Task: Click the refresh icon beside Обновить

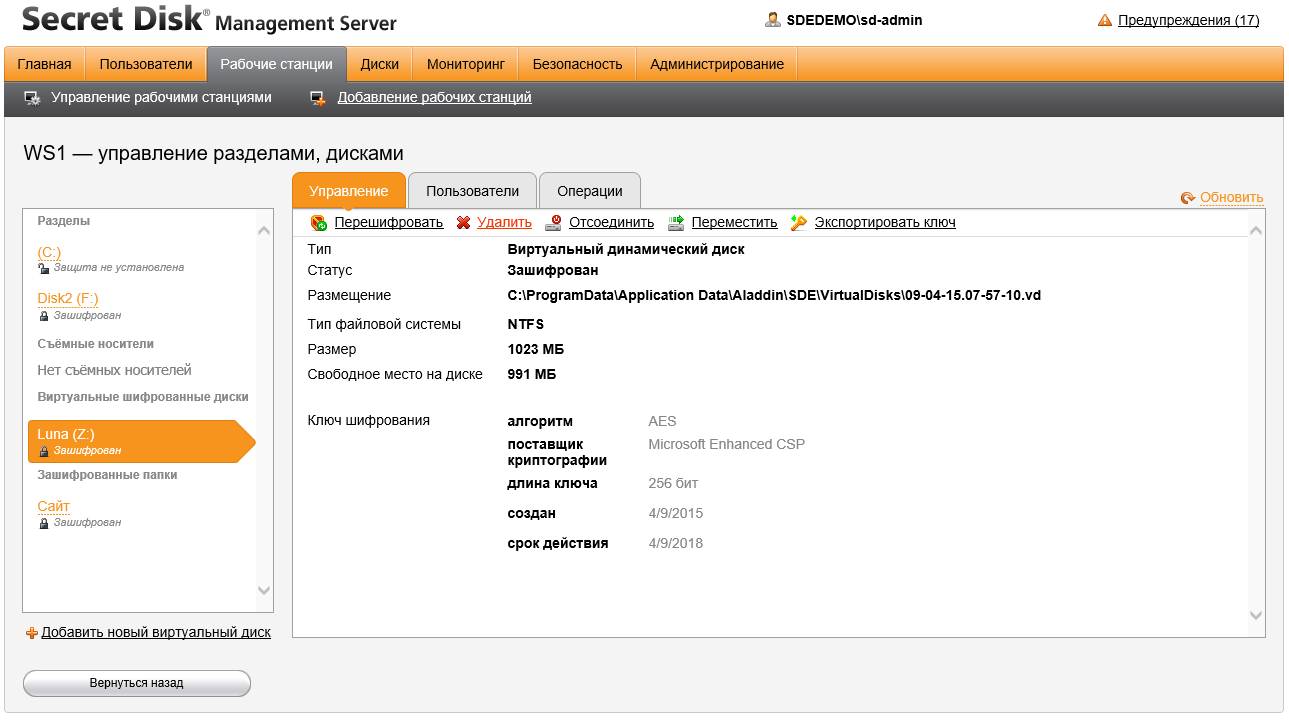Action: click(1188, 198)
